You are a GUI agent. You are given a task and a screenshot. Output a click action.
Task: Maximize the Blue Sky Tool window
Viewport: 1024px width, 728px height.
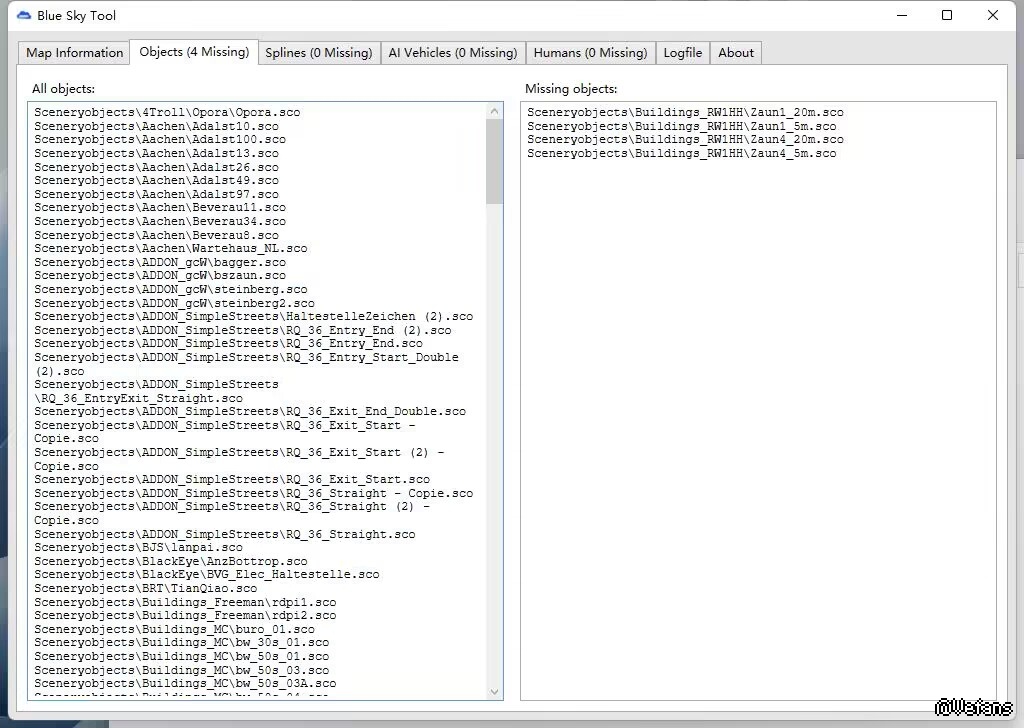(947, 15)
